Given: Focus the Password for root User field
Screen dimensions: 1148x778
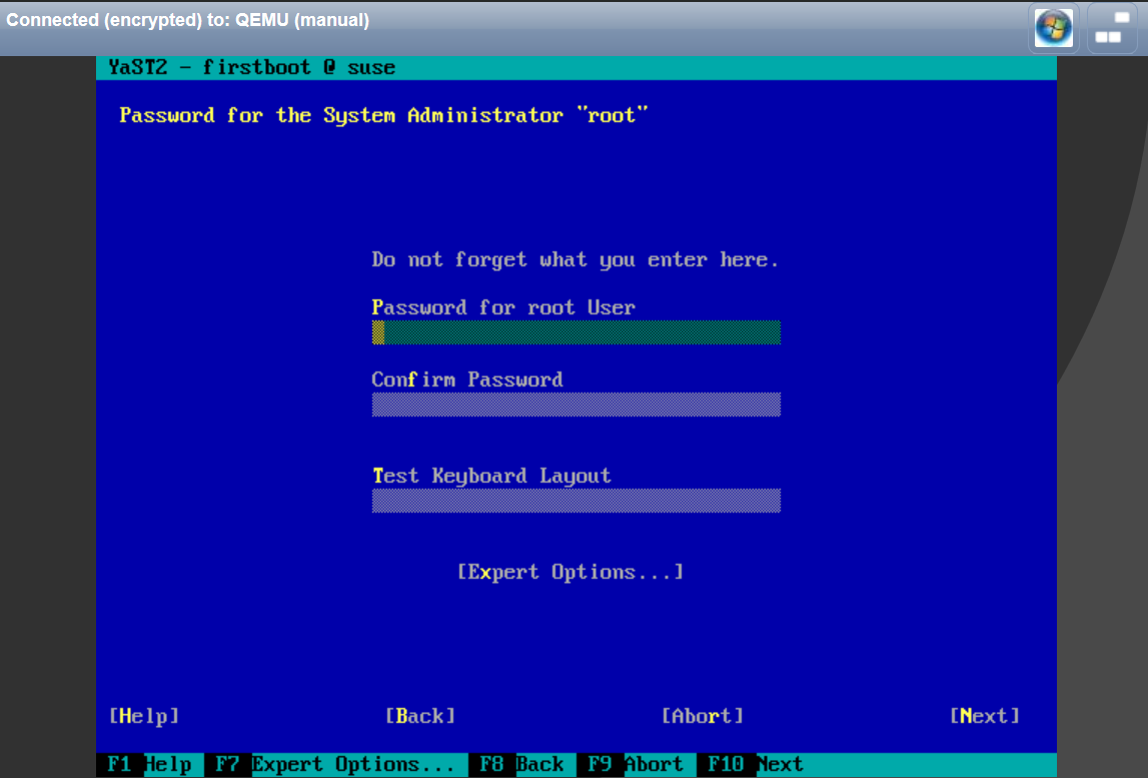Looking at the screenshot, I should (x=576, y=332).
